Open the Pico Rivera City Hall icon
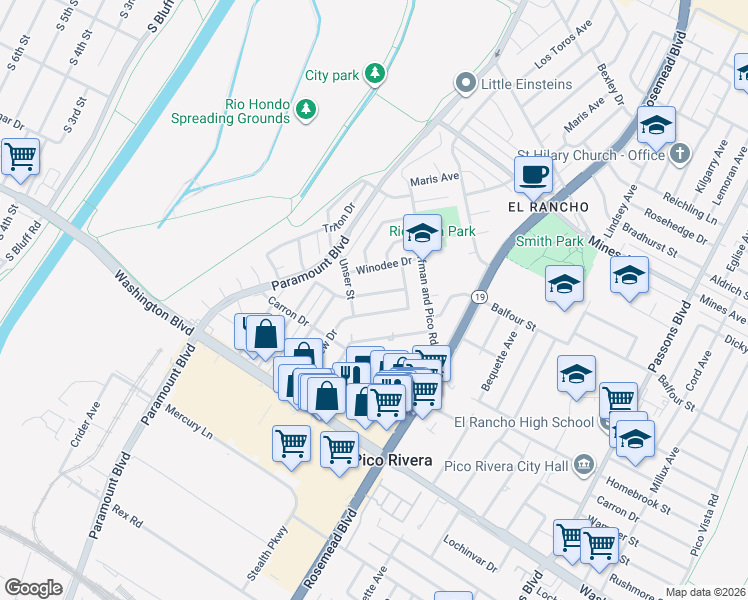The image size is (748, 600). click(x=584, y=464)
